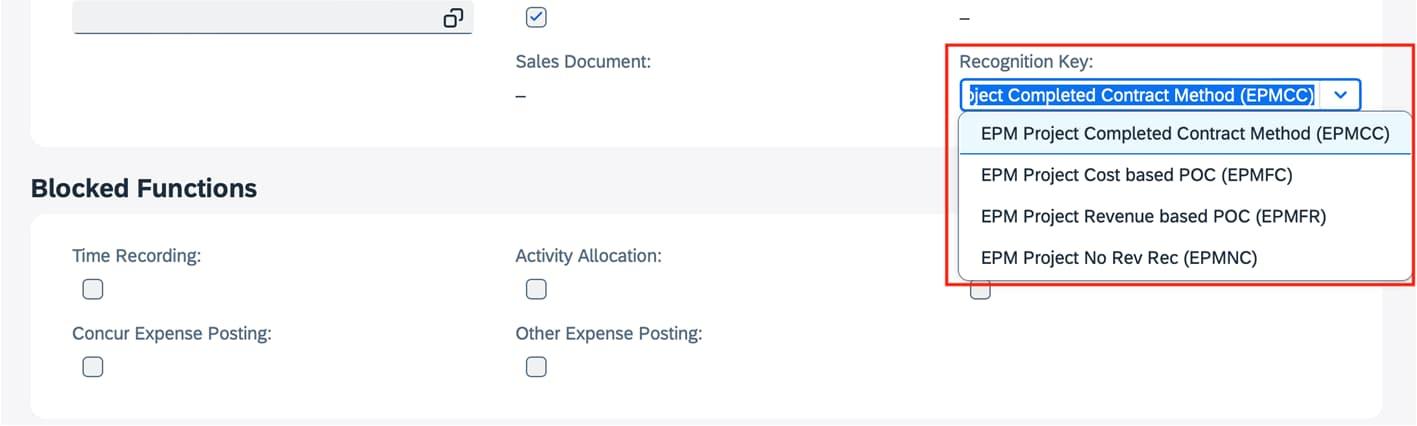This screenshot has width=1417, height=426.
Task: Collapse the Recognition Key dropdown arrow
Action: tap(1341, 95)
